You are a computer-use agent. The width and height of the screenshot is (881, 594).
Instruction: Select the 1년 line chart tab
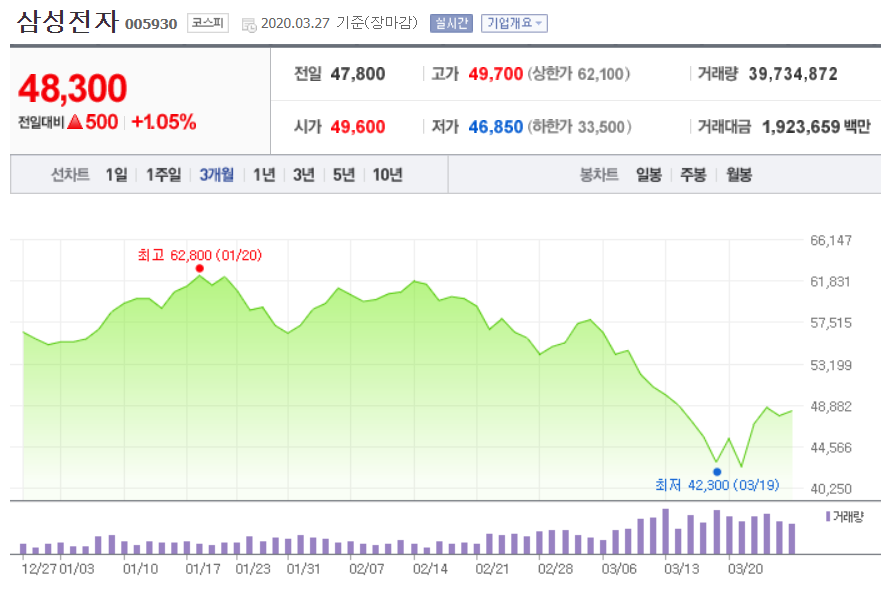coord(264,175)
